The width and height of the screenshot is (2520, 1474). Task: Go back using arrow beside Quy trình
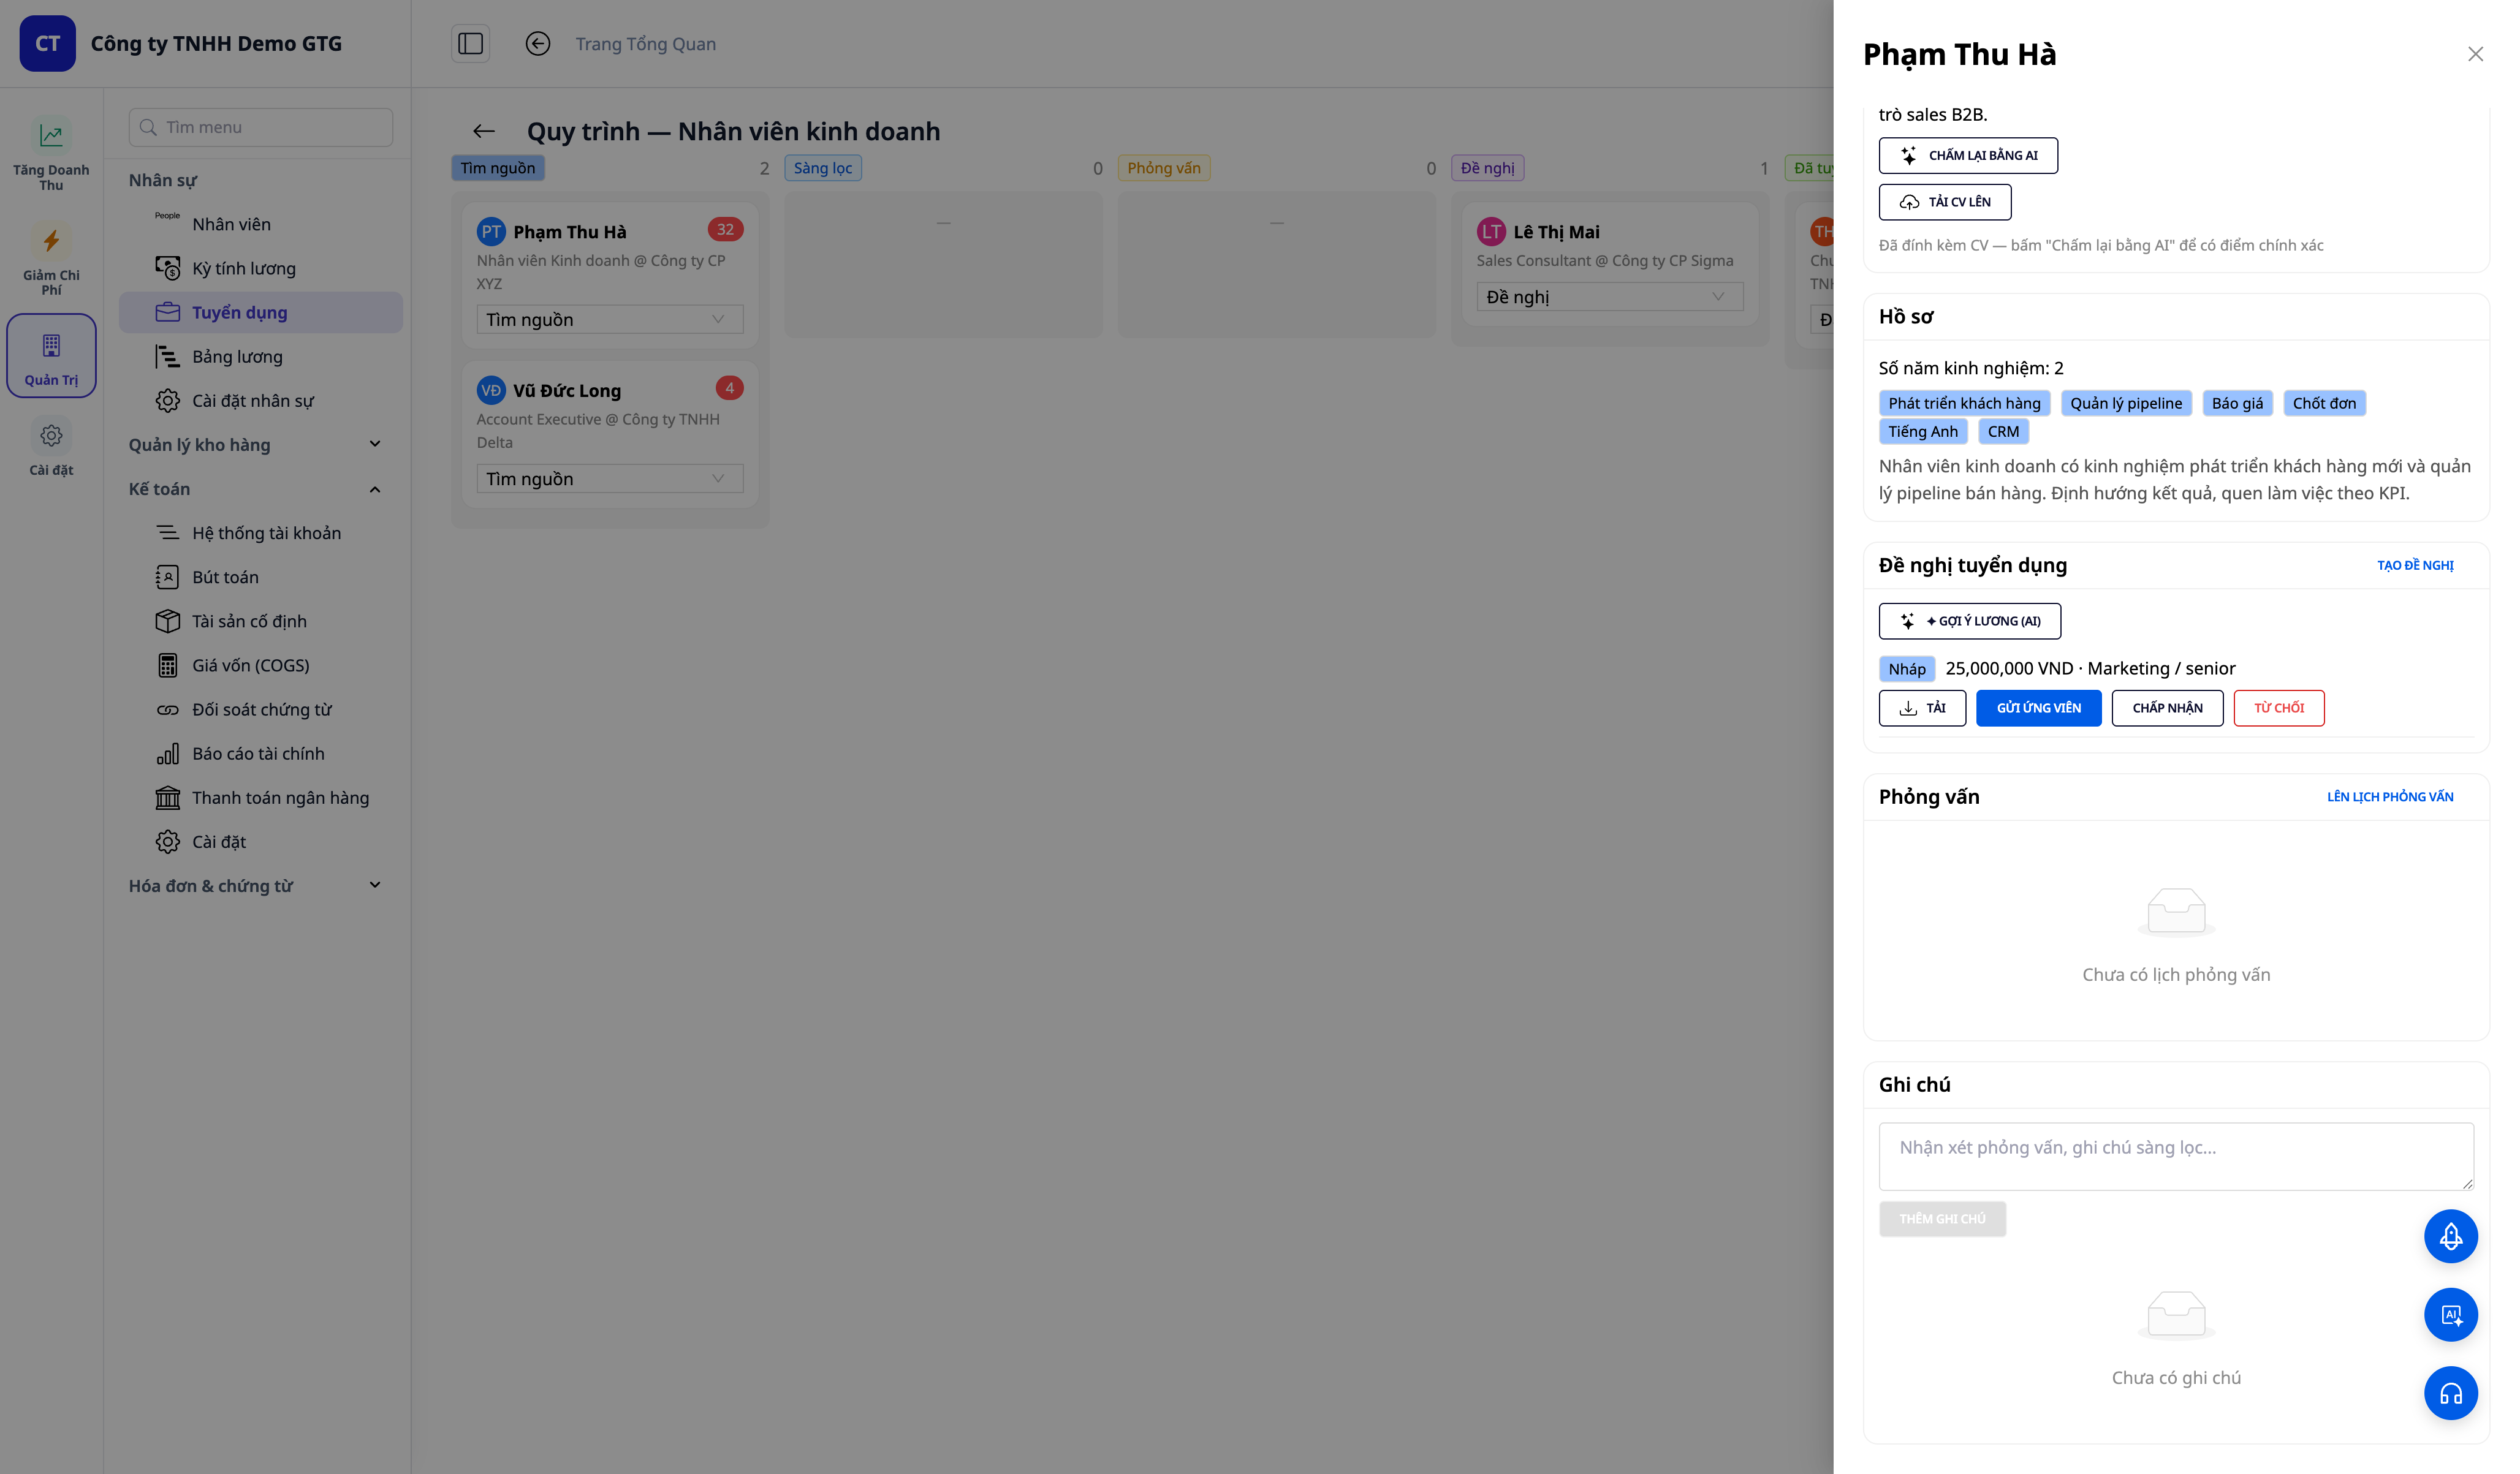(484, 131)
